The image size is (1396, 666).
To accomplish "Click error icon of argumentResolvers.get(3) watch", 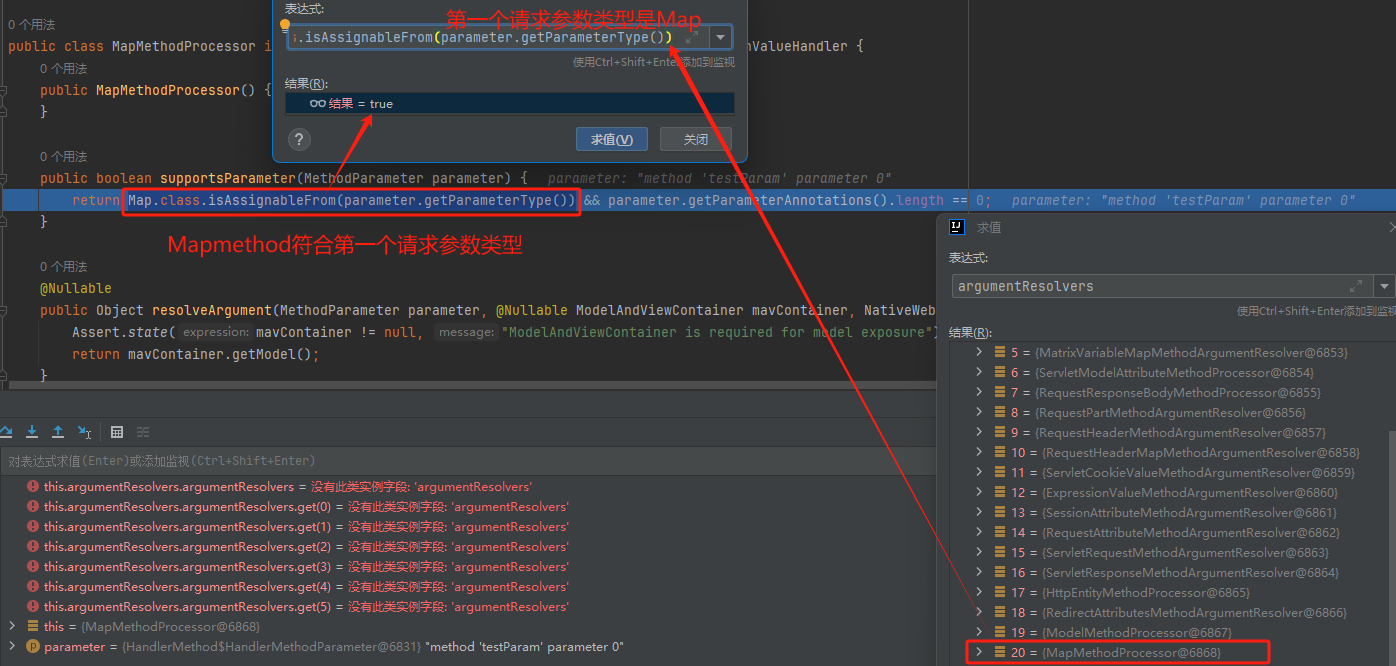I will [33, 567].
